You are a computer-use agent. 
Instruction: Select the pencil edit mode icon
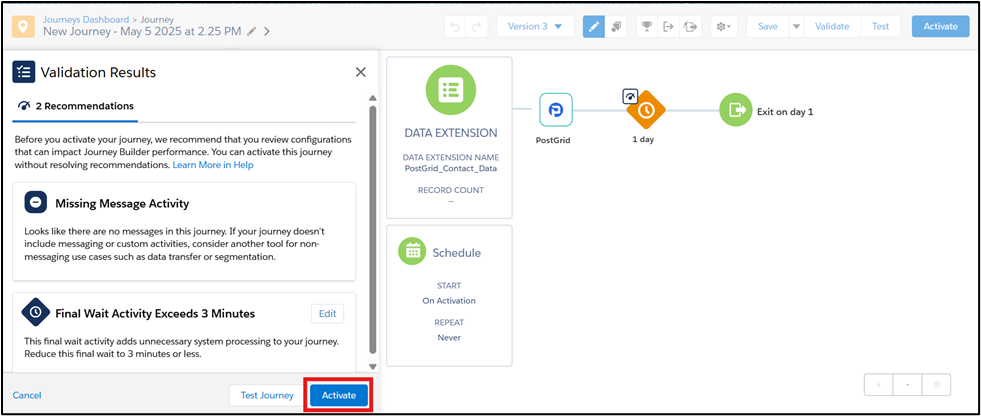pos(594,27)
